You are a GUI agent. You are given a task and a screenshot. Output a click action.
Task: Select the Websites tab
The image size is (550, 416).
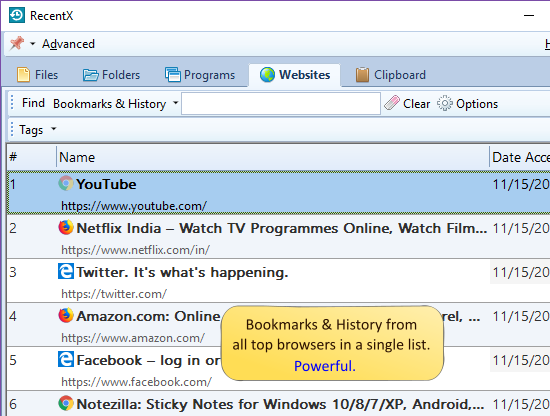[x=295, y=75]
